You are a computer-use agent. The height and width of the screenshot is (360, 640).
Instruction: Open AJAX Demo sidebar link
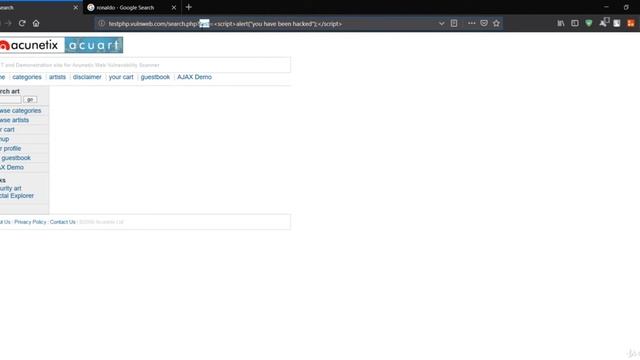12,167
